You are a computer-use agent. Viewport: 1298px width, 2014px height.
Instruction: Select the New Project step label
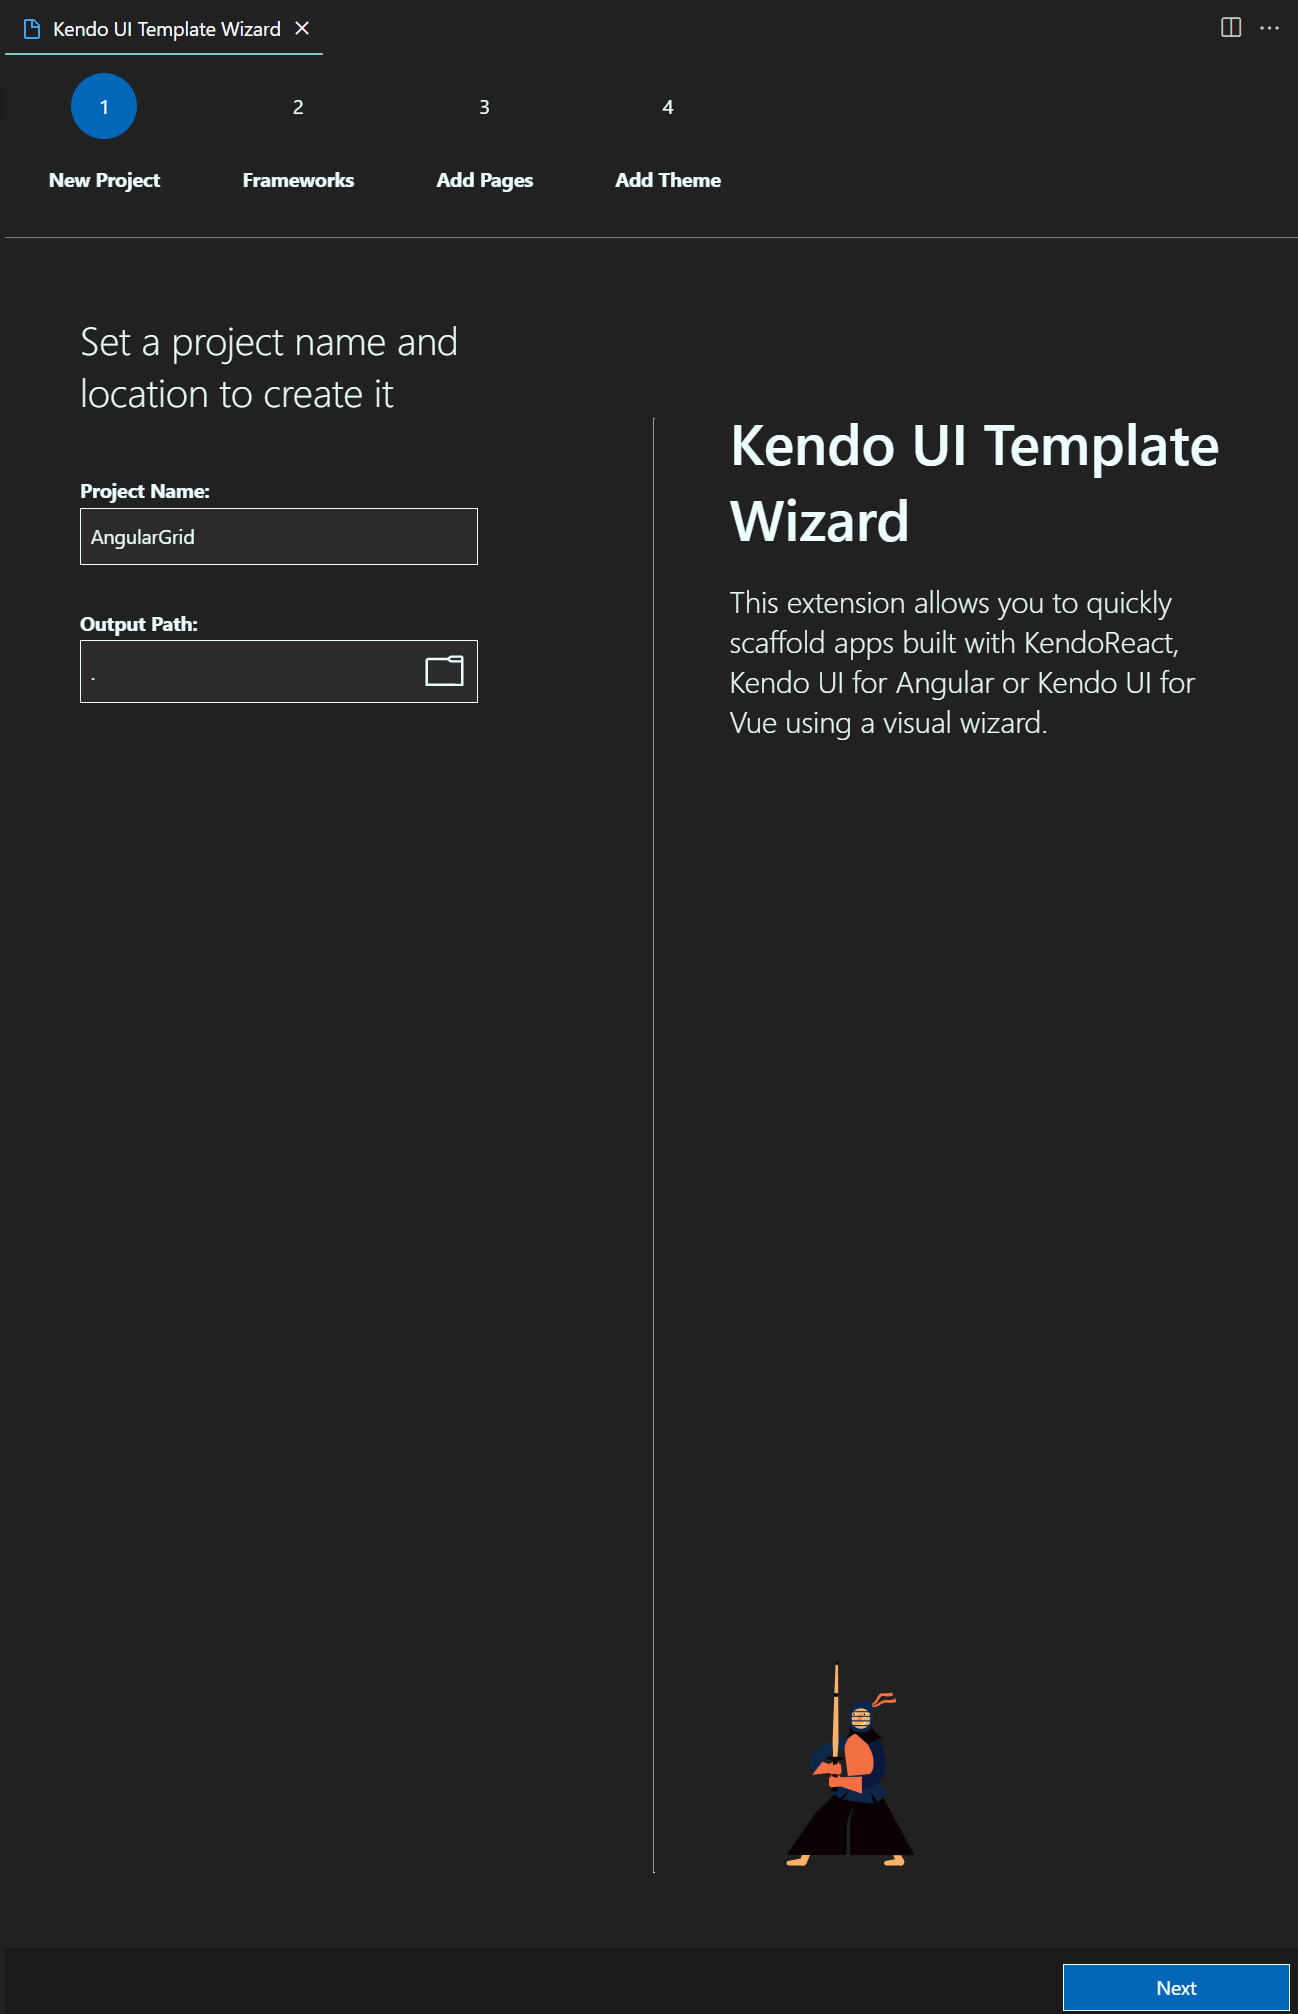pos(104,180)
